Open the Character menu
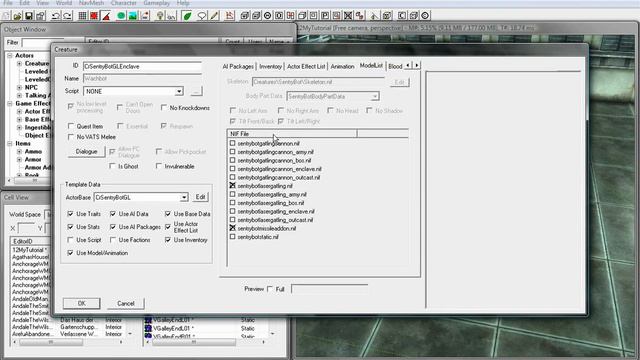Screen dimensions: 640x360 (124, 3)
